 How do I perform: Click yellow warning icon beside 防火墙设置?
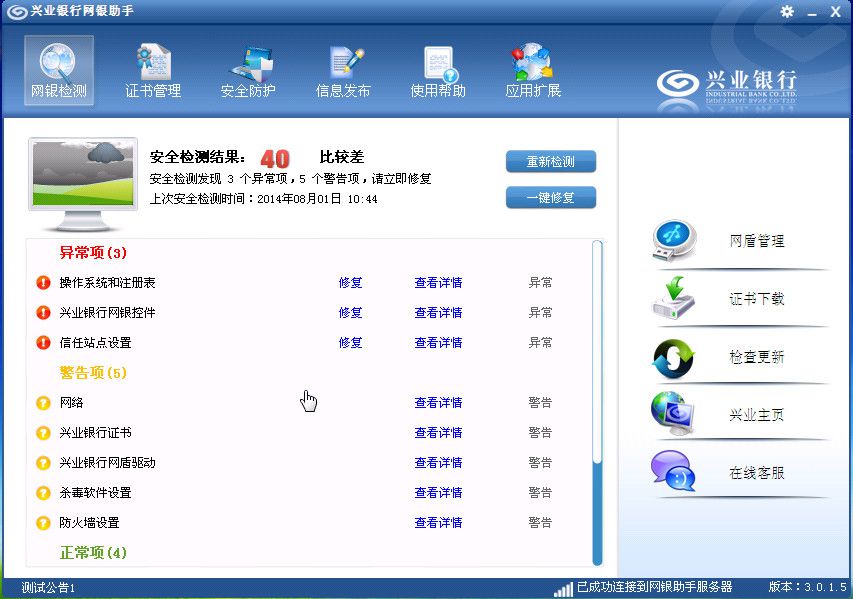click(43, 522)
